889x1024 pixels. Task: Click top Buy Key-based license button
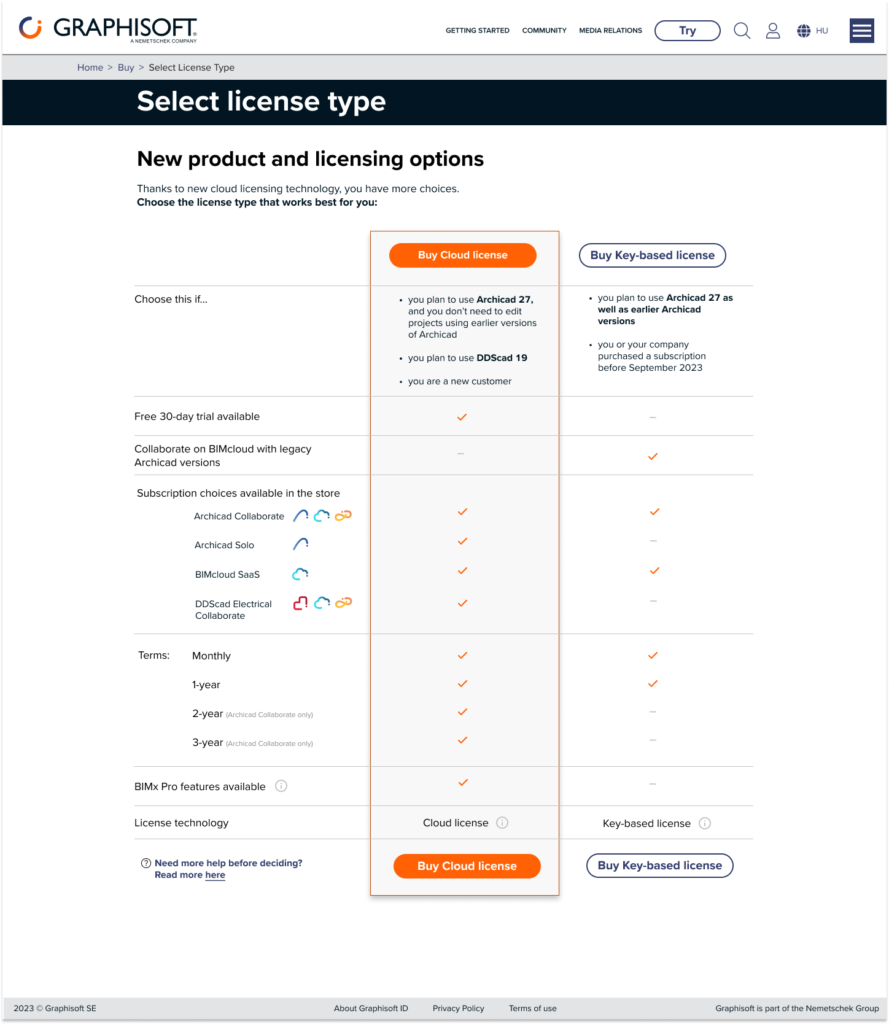click(652, 255)
